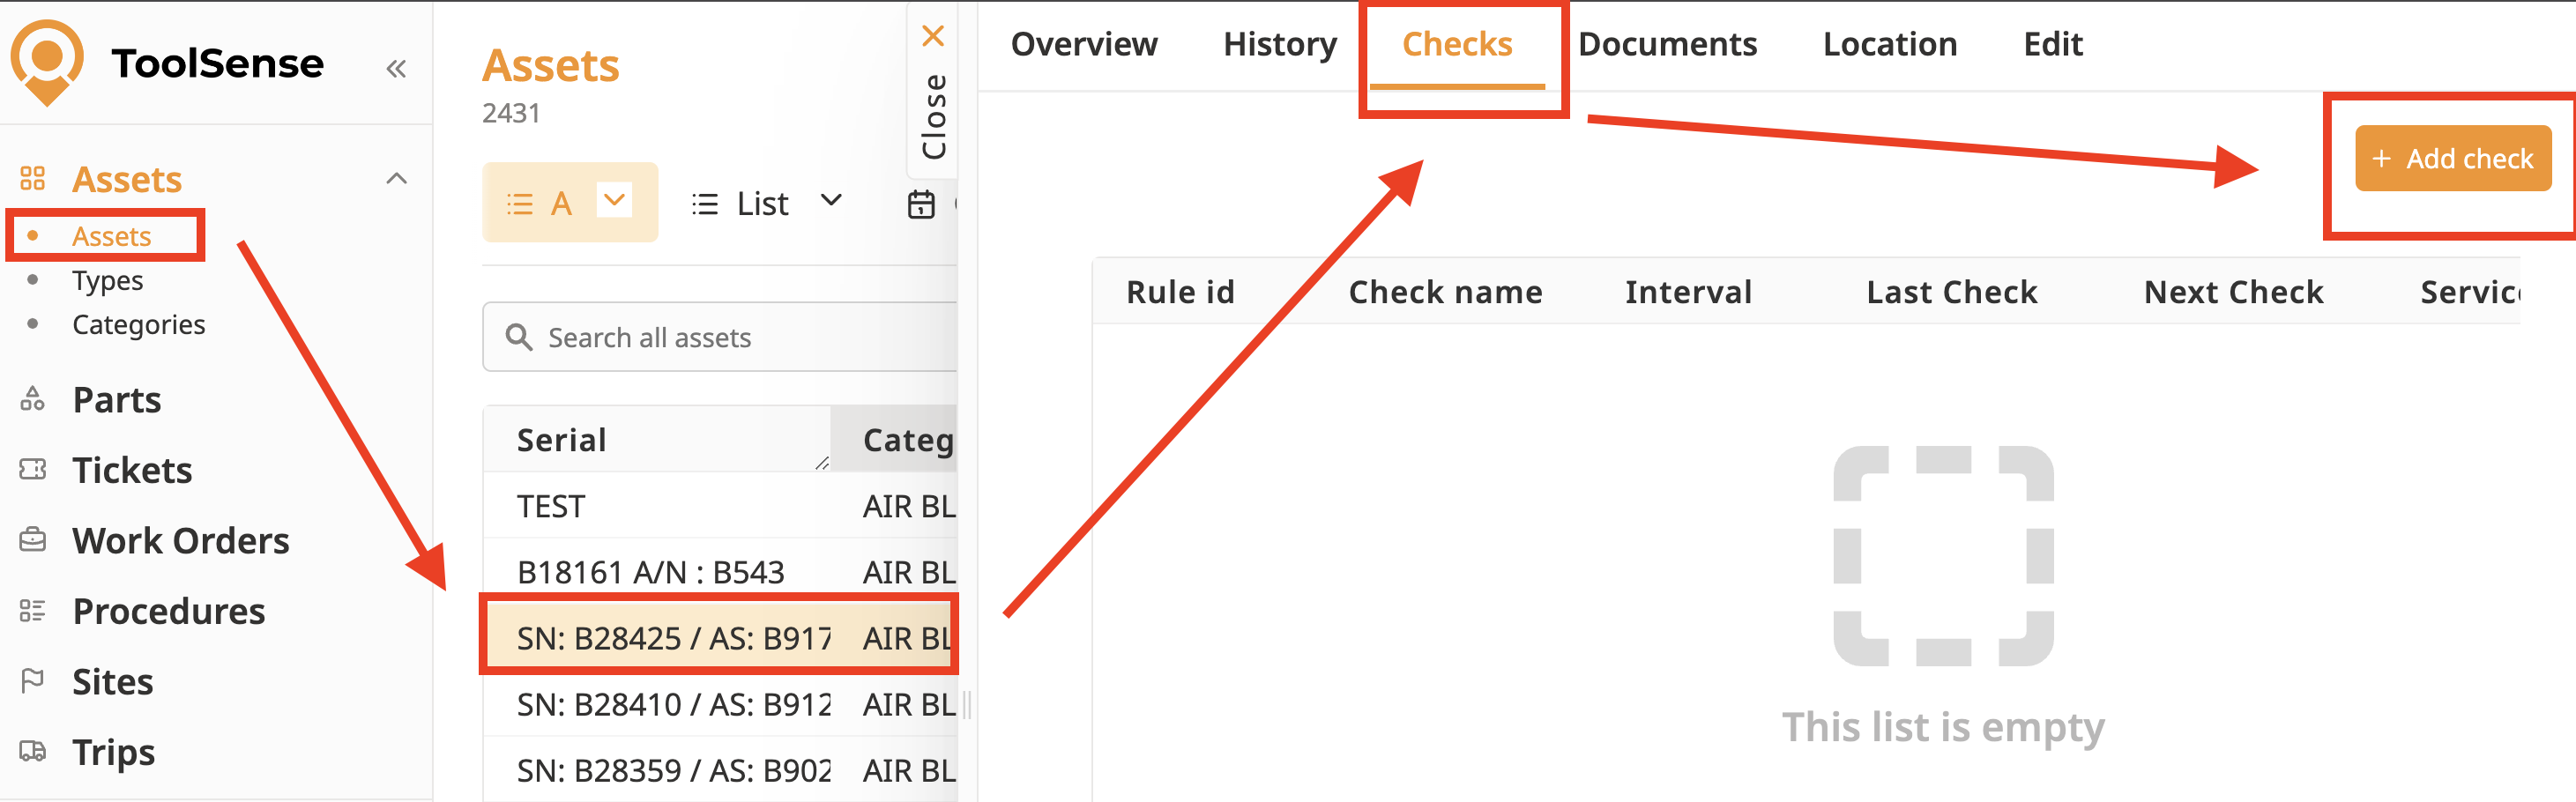
Task: Click the X icon above Close
Action: coord(933,36)
